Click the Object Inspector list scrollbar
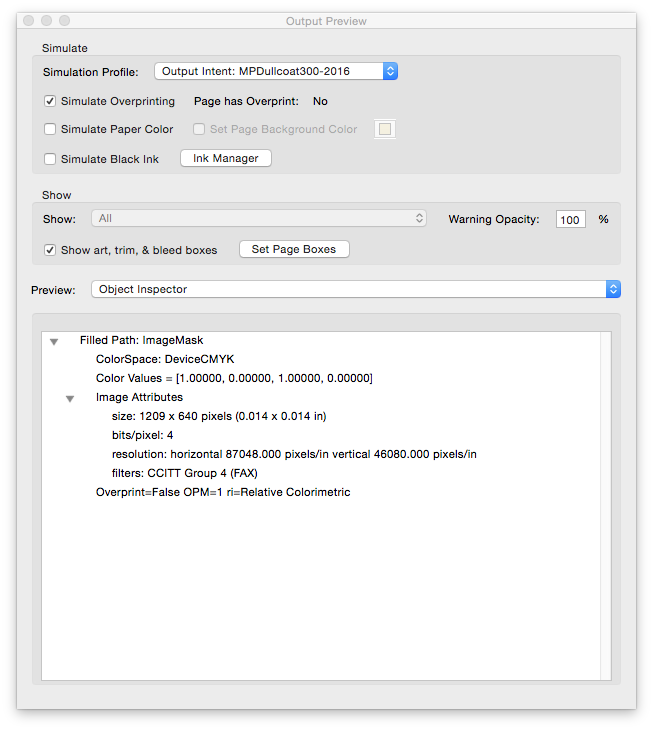Image resolution: width=653 pixels, height=730 pixels. [x=606, y=506]
